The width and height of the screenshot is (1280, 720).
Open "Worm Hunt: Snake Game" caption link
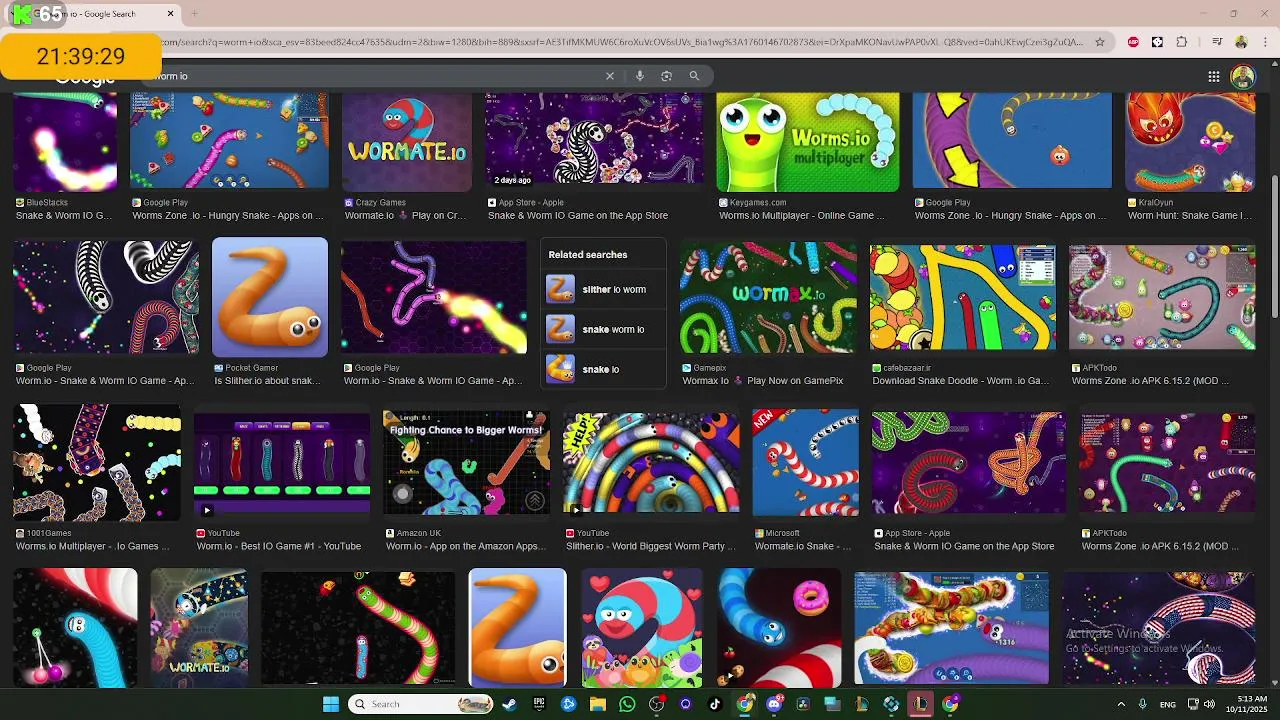(x=1190, y=216)
